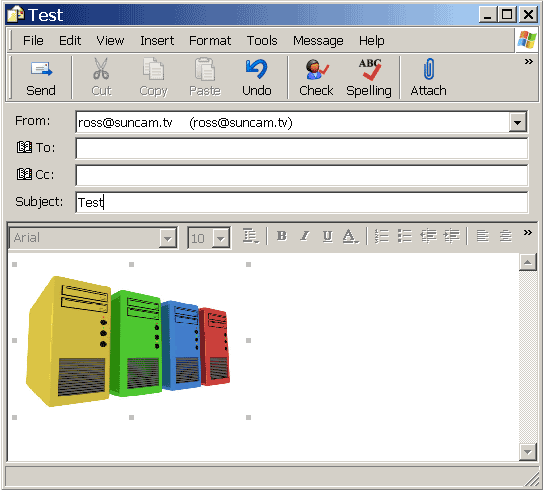The height and width of the screenshot is (490, 543).
Task: Open the Help menu
Action: [372, 41]
